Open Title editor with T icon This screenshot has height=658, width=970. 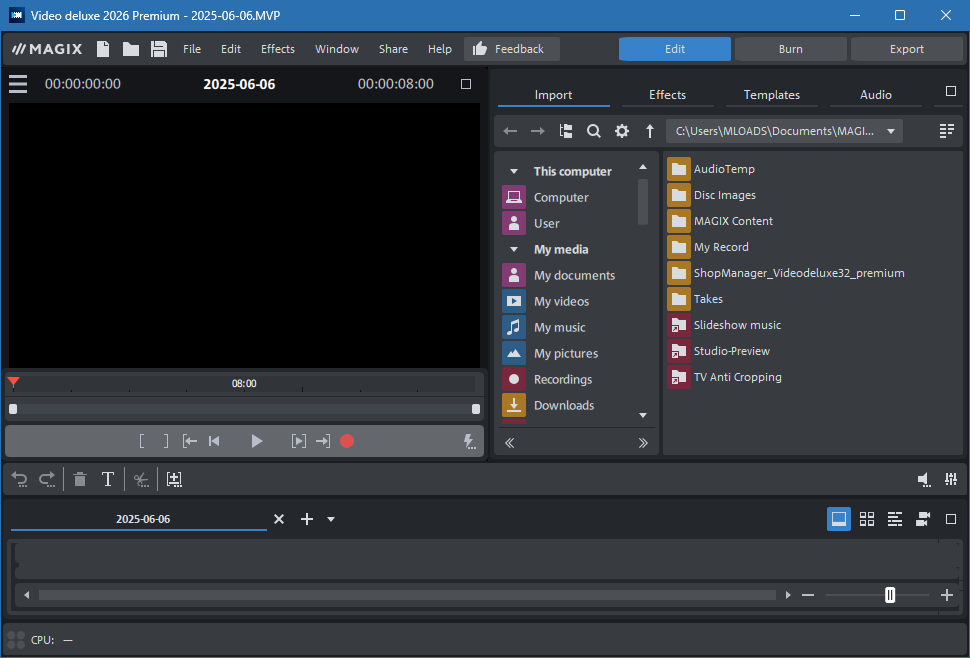pos(108,479)
